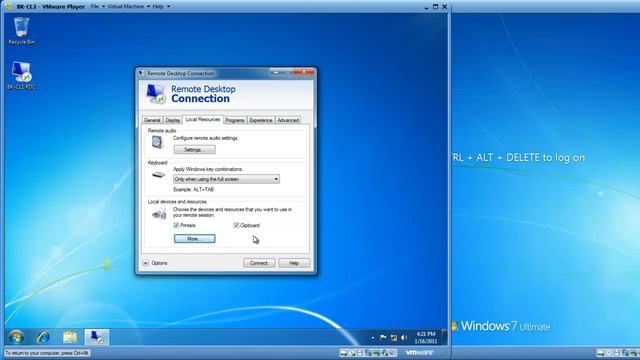
Task: Click the VMware device status icons strip
Action: click(367, 353)
